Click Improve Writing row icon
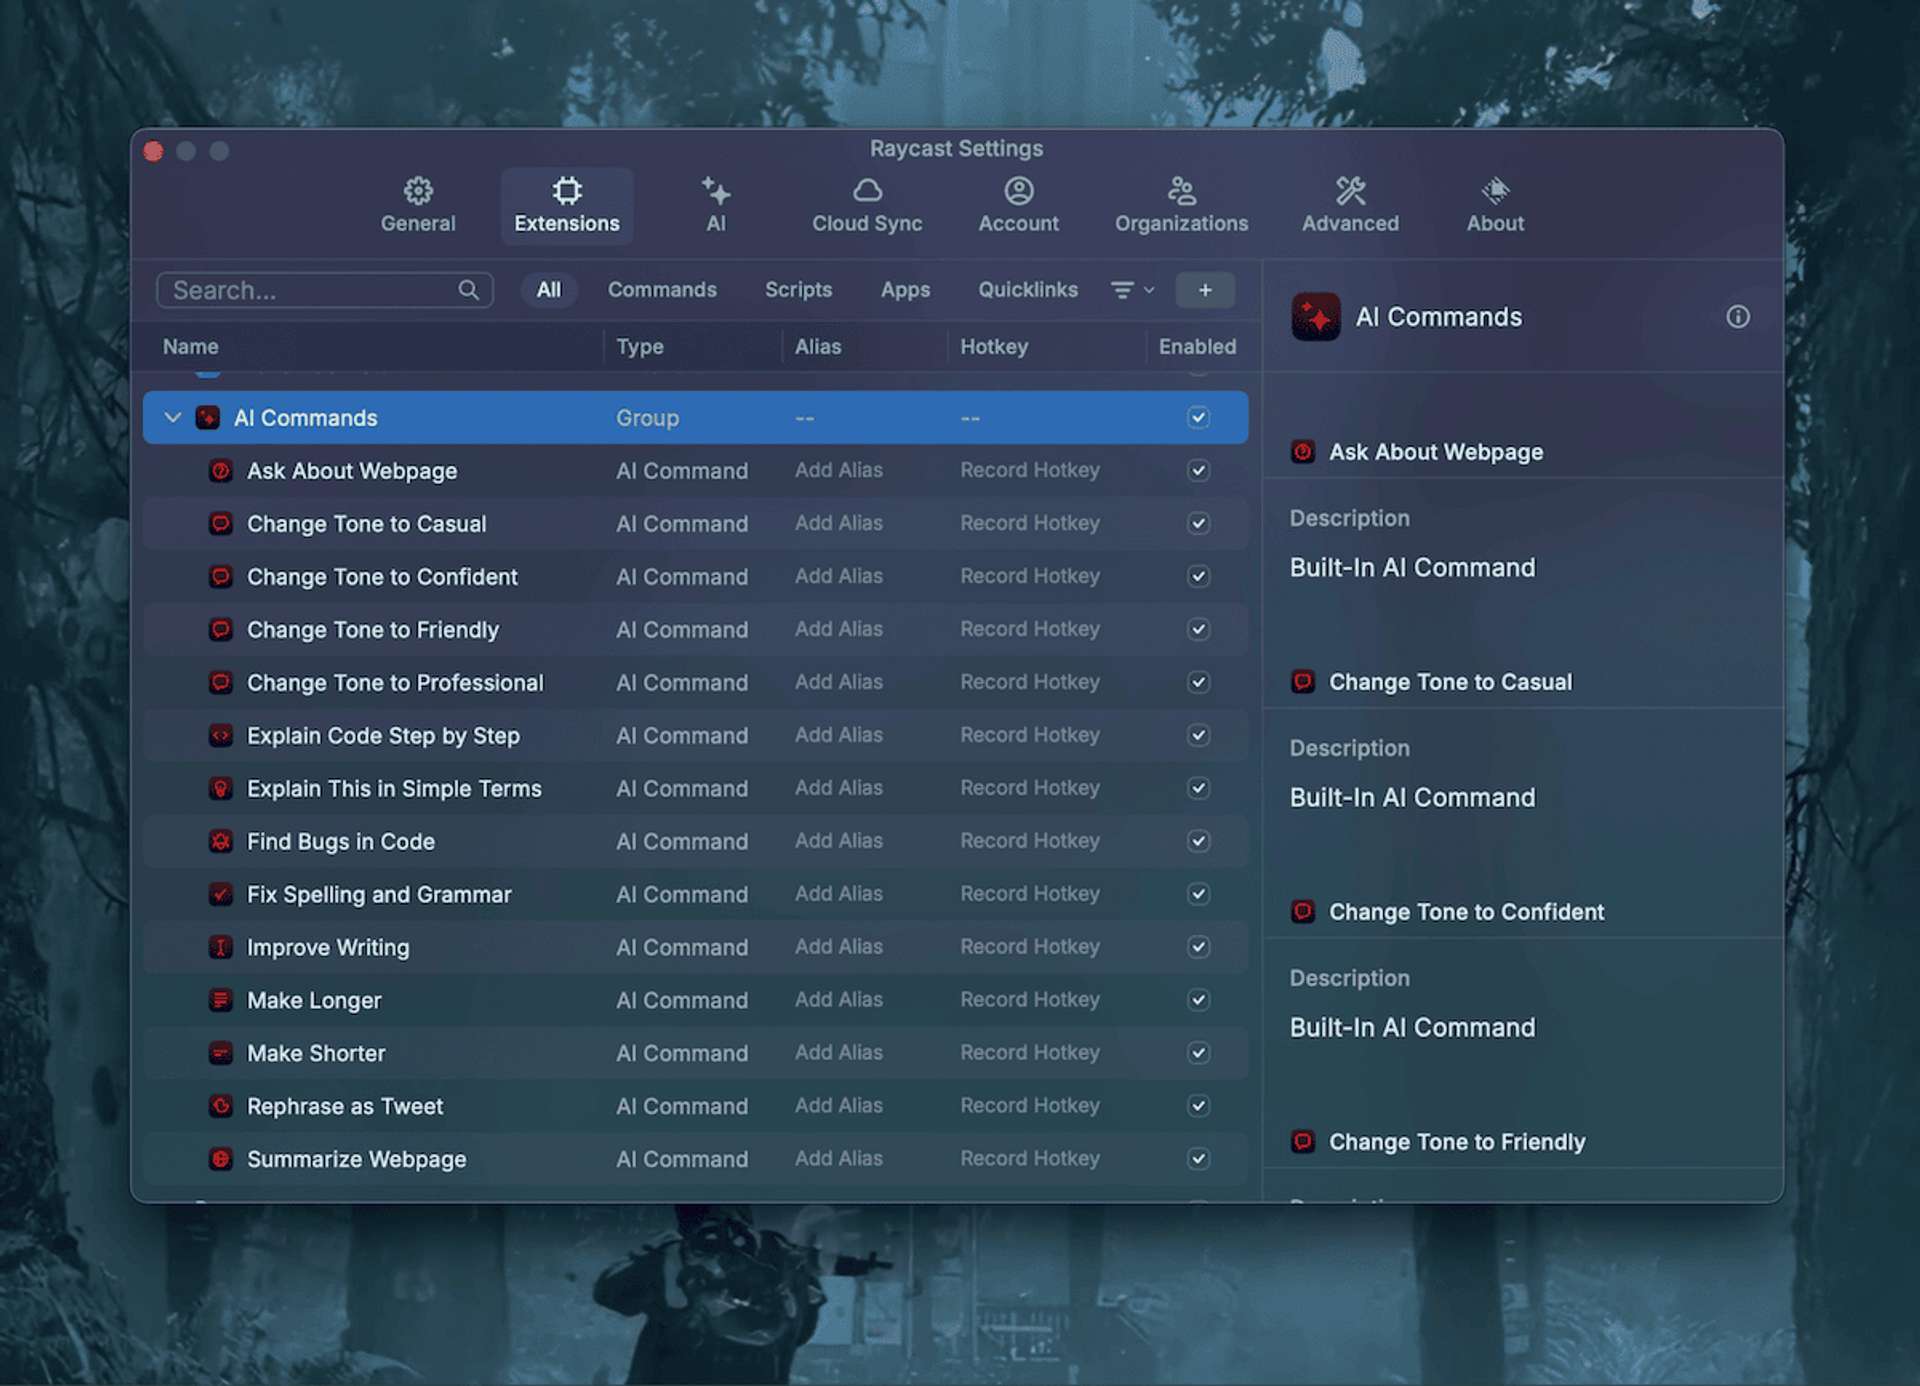This screenshot has height=1386, width=1920. tap(221, 947)
